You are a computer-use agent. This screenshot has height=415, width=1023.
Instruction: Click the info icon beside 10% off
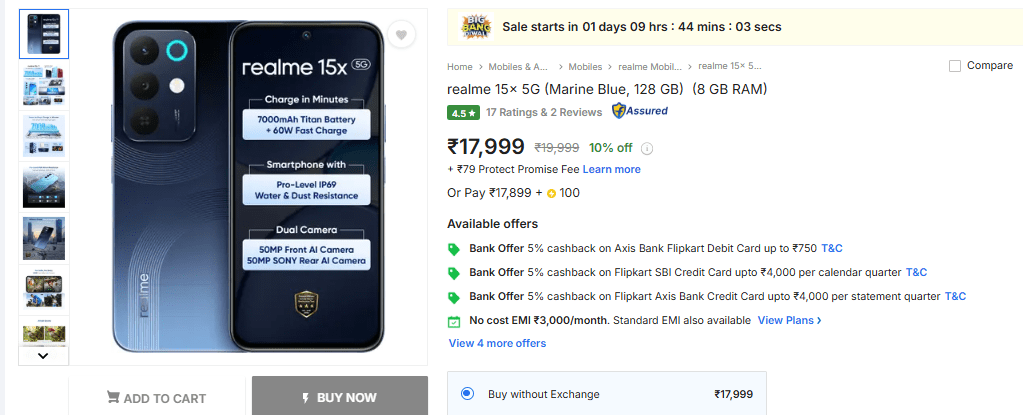pyautogui.click(x=647, y=149)
